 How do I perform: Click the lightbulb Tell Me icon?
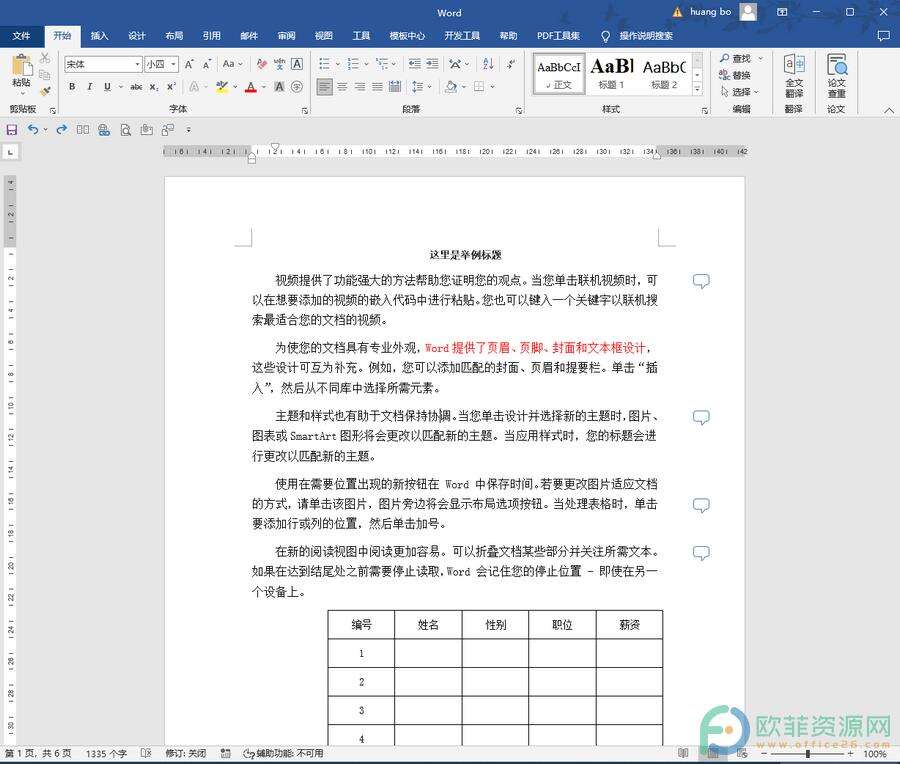click(x=605, y=36)
